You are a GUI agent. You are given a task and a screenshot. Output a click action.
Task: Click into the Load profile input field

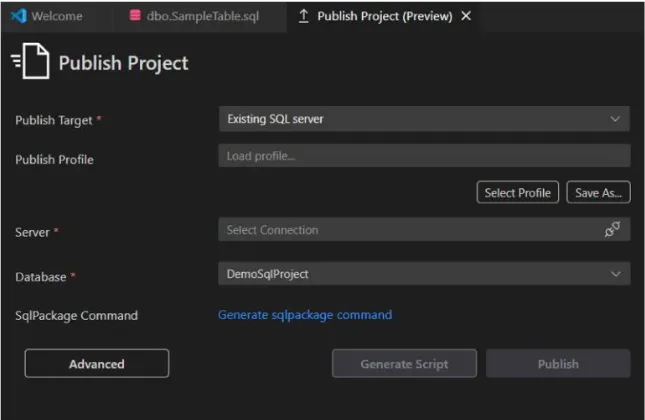pyautogui.click(x=423, y=156)
